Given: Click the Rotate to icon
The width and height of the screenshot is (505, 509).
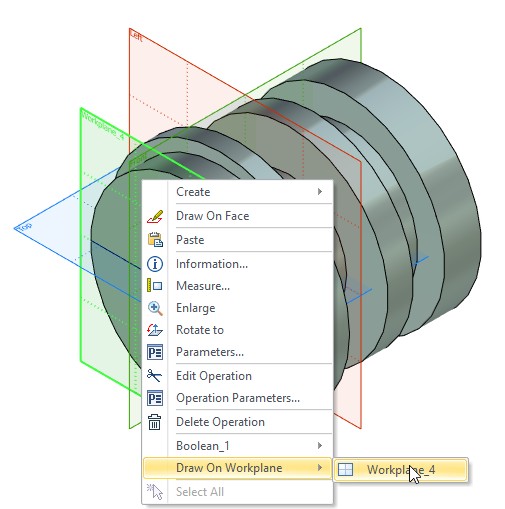Looking at the screenshot, I should [155, 330].
